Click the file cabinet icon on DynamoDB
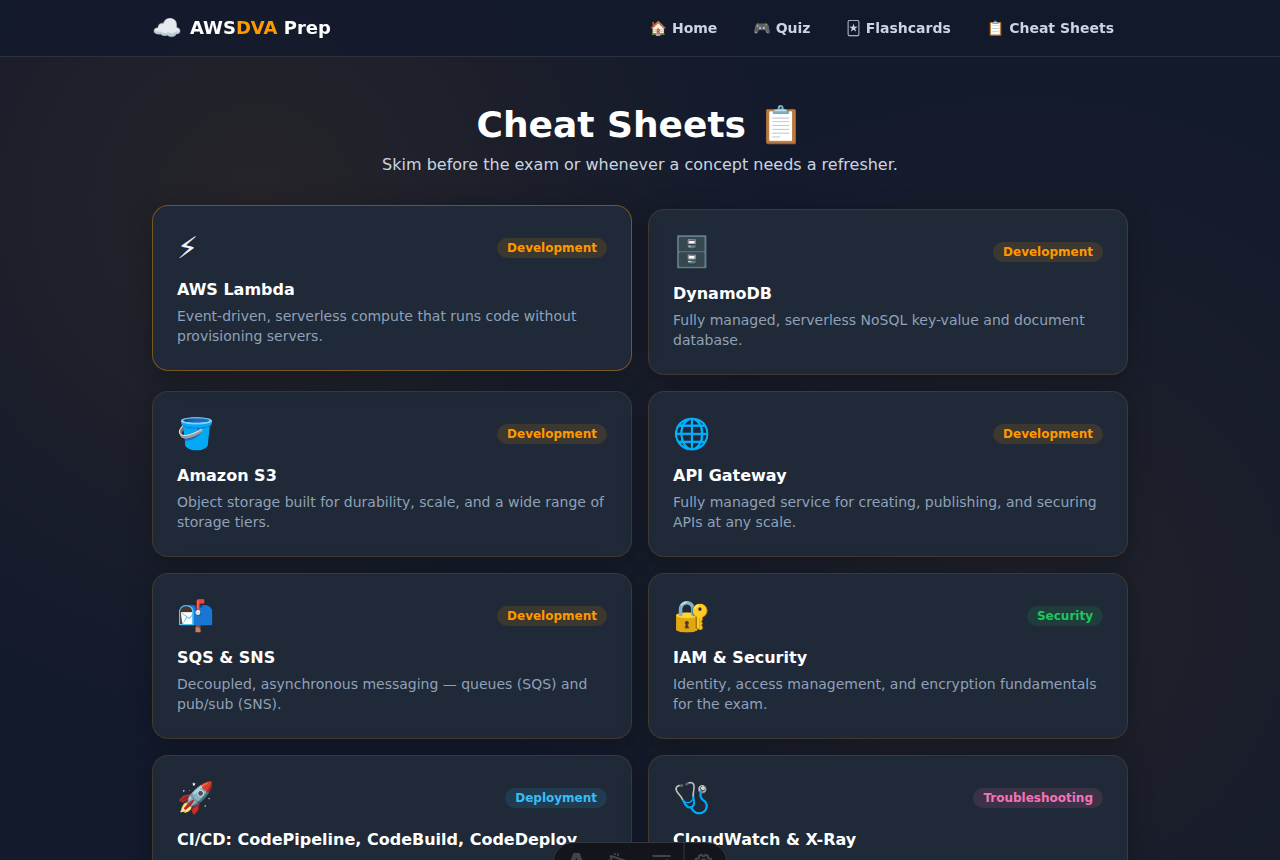This screenshot has height=860, width=1280. coord(691,252)
